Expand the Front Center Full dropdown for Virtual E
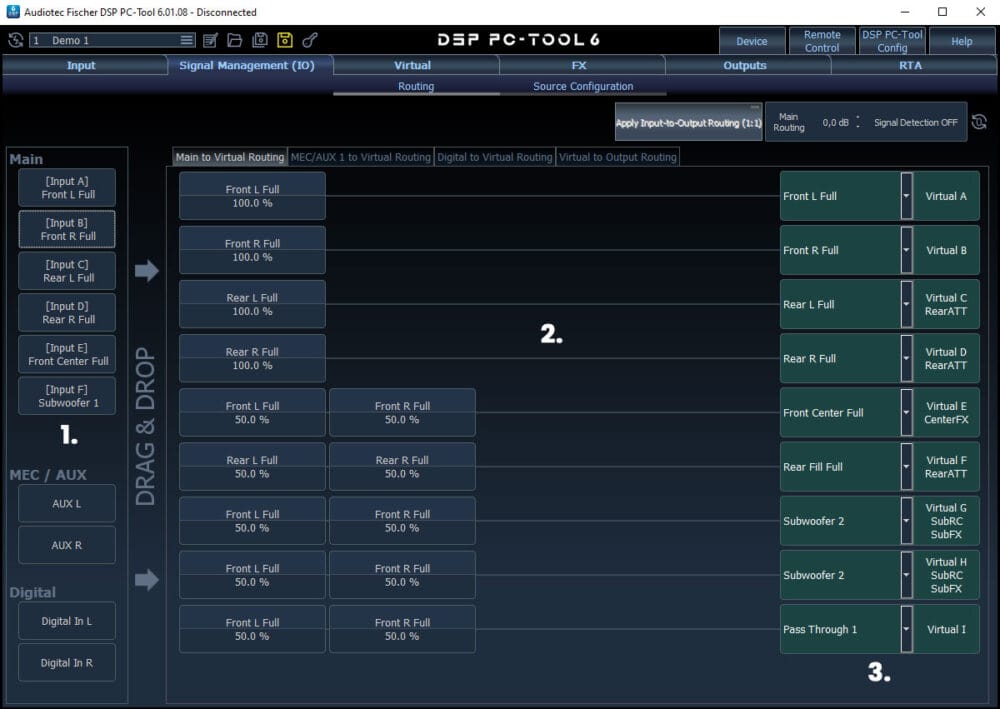This screenshot has height=709, width=1000. [906, 413]
